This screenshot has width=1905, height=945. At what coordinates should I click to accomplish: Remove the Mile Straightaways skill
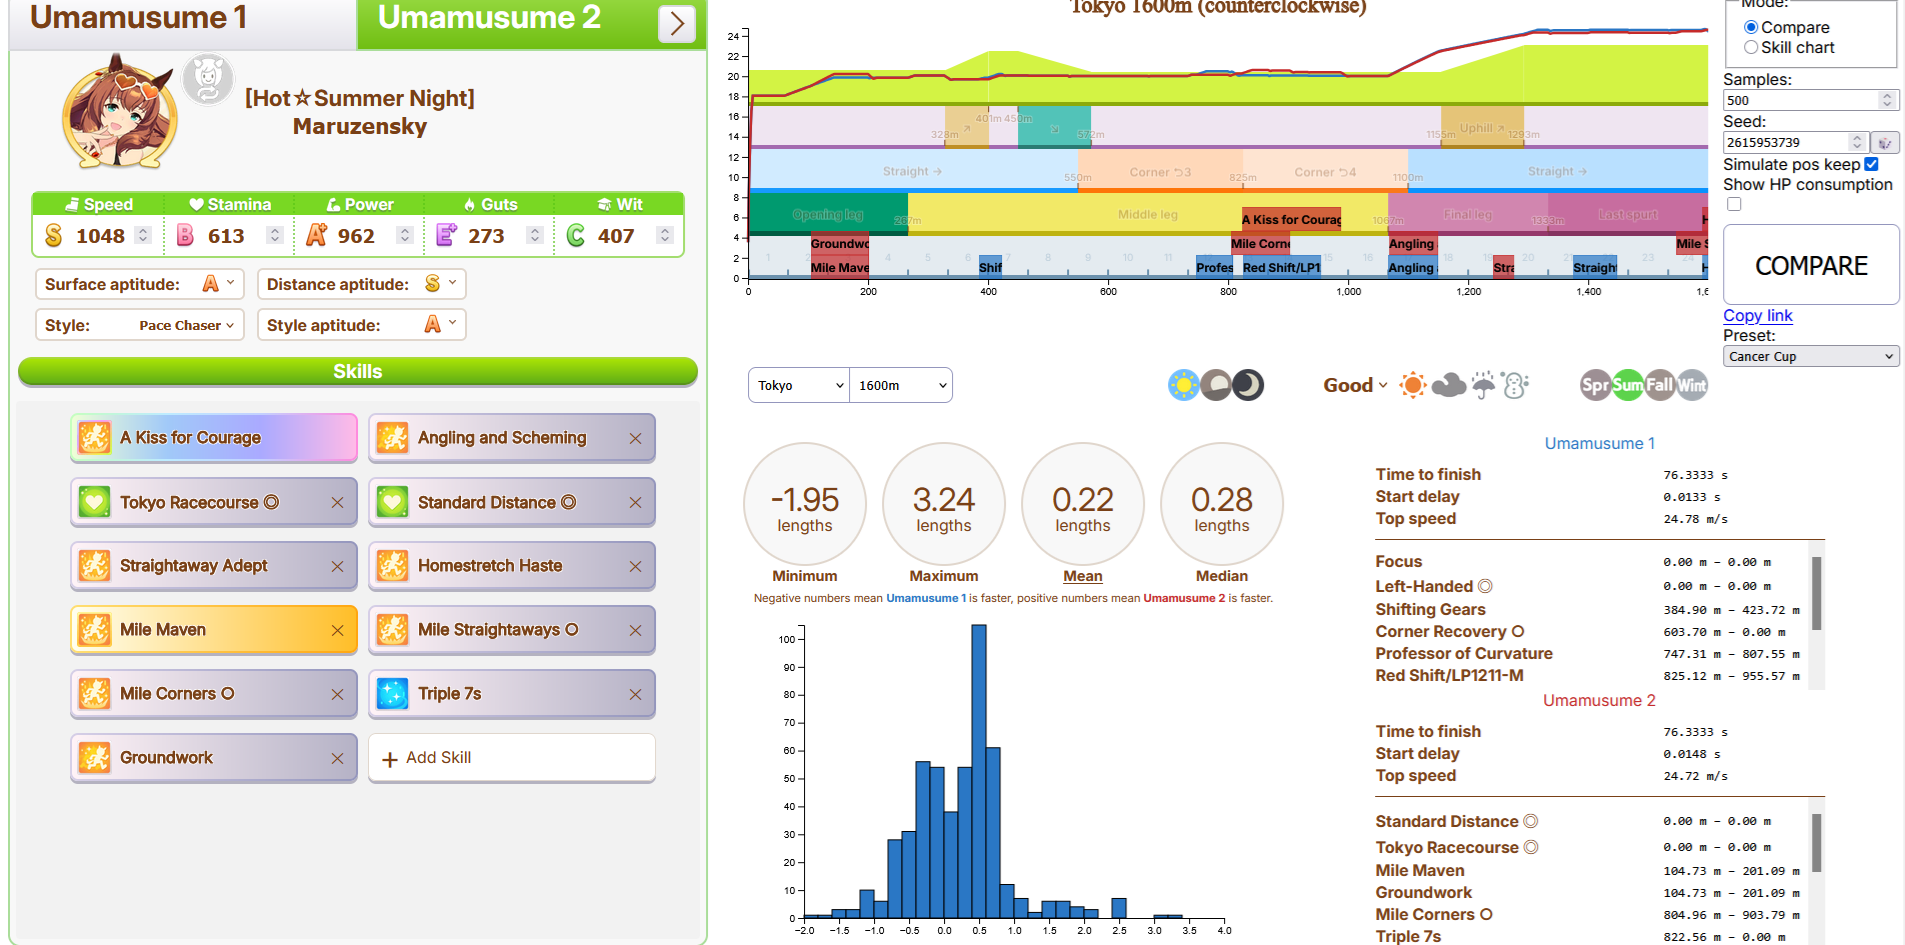(x=635, y=630)
